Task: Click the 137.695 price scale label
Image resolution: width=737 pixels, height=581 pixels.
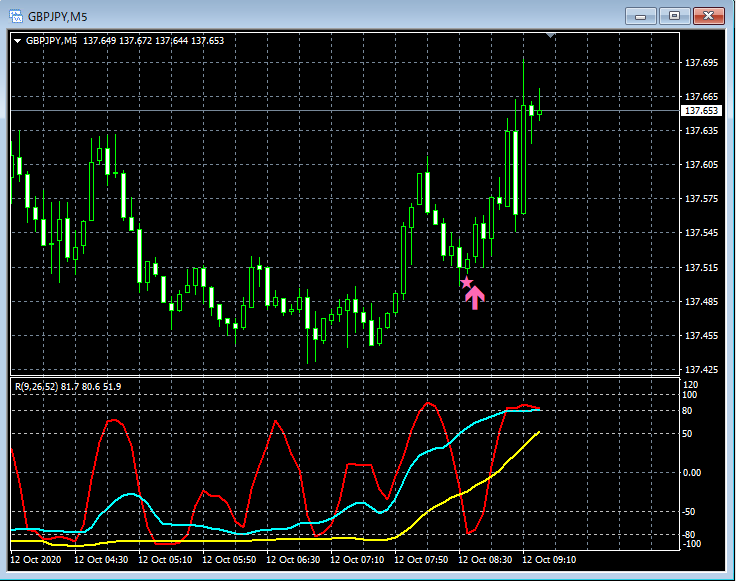Action: 701,63
